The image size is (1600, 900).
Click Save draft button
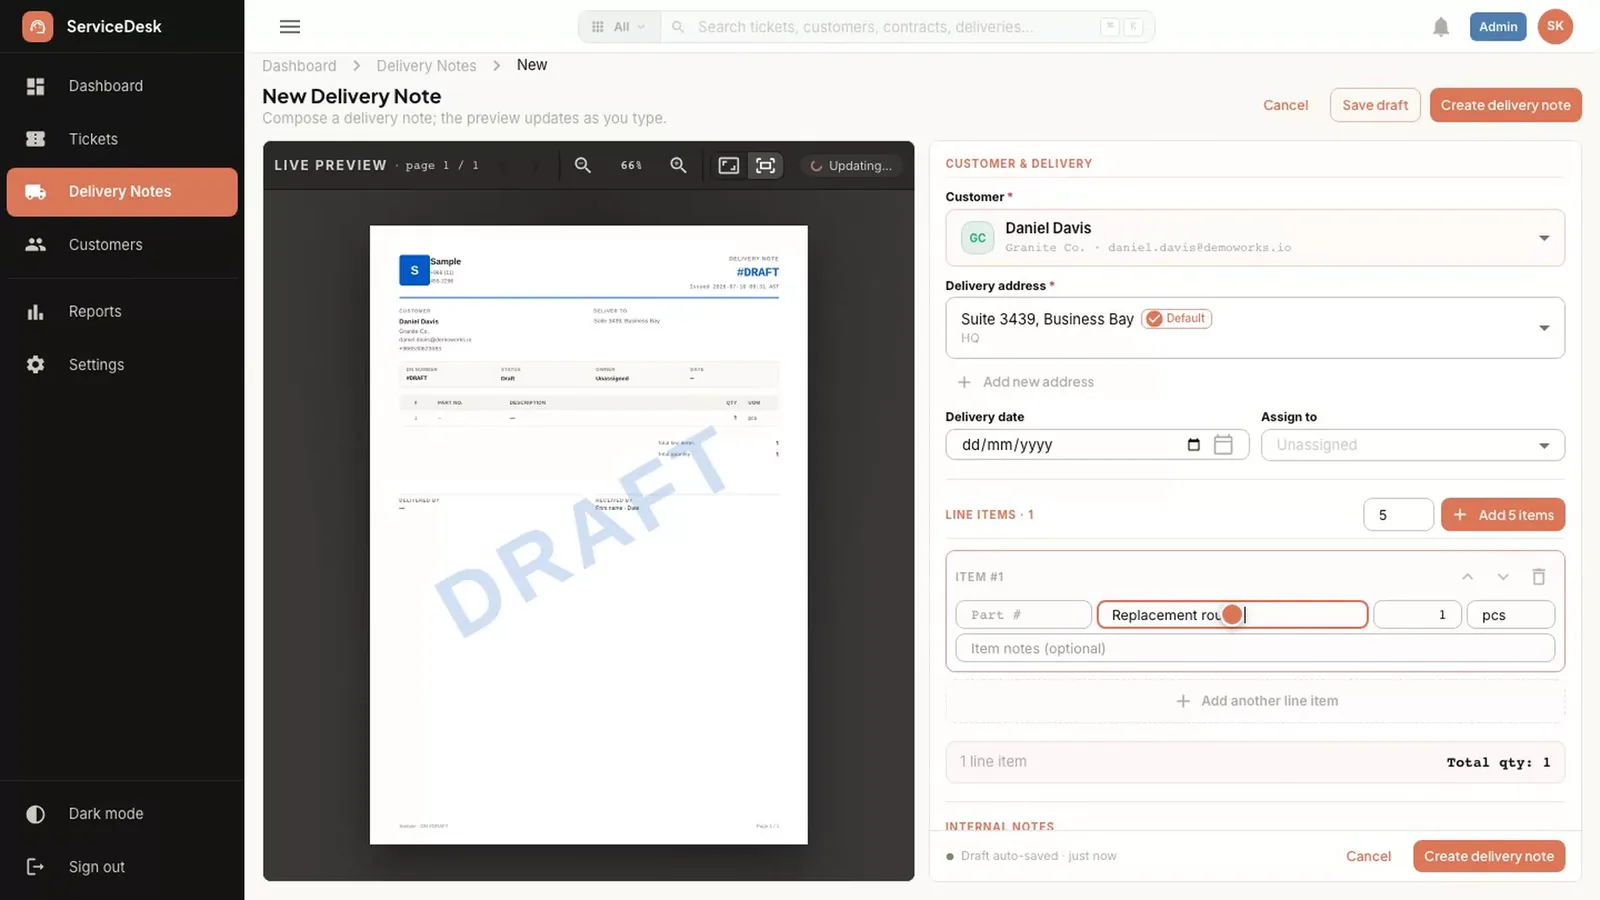point(1375,105)
